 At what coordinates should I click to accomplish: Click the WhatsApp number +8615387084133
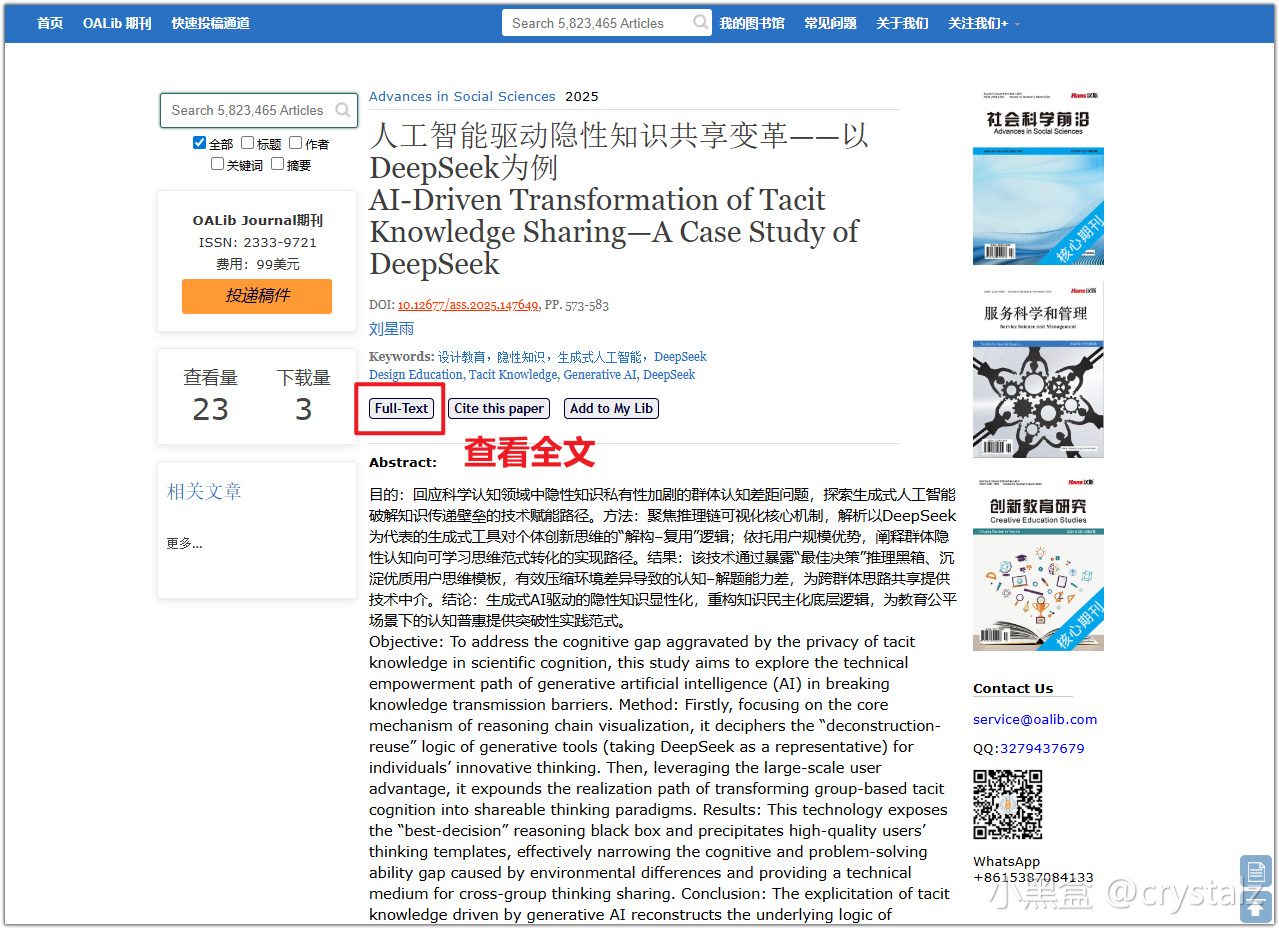click(1033, 877)
